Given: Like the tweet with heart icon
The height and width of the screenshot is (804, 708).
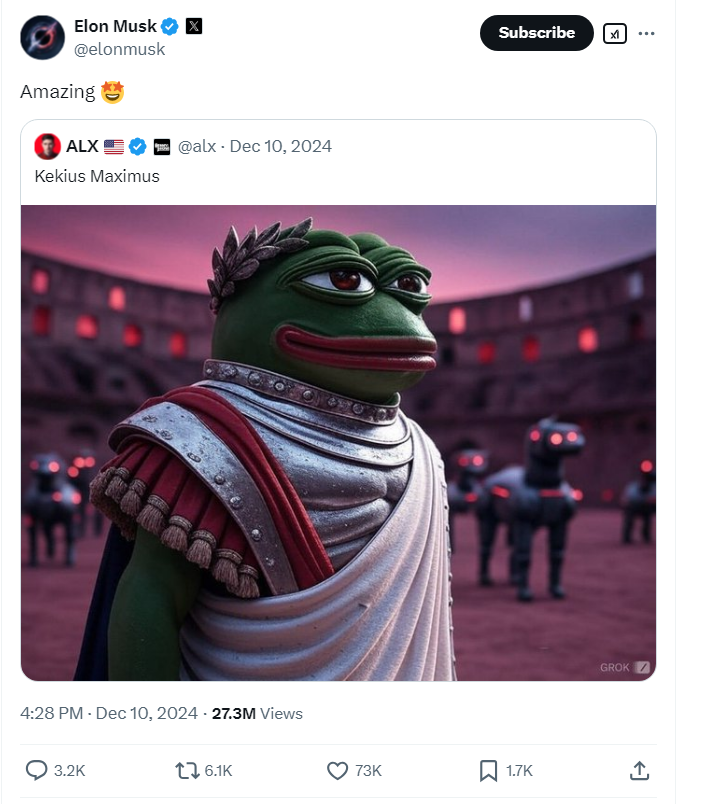Looking at the screenshot, I should pos(338,770).
